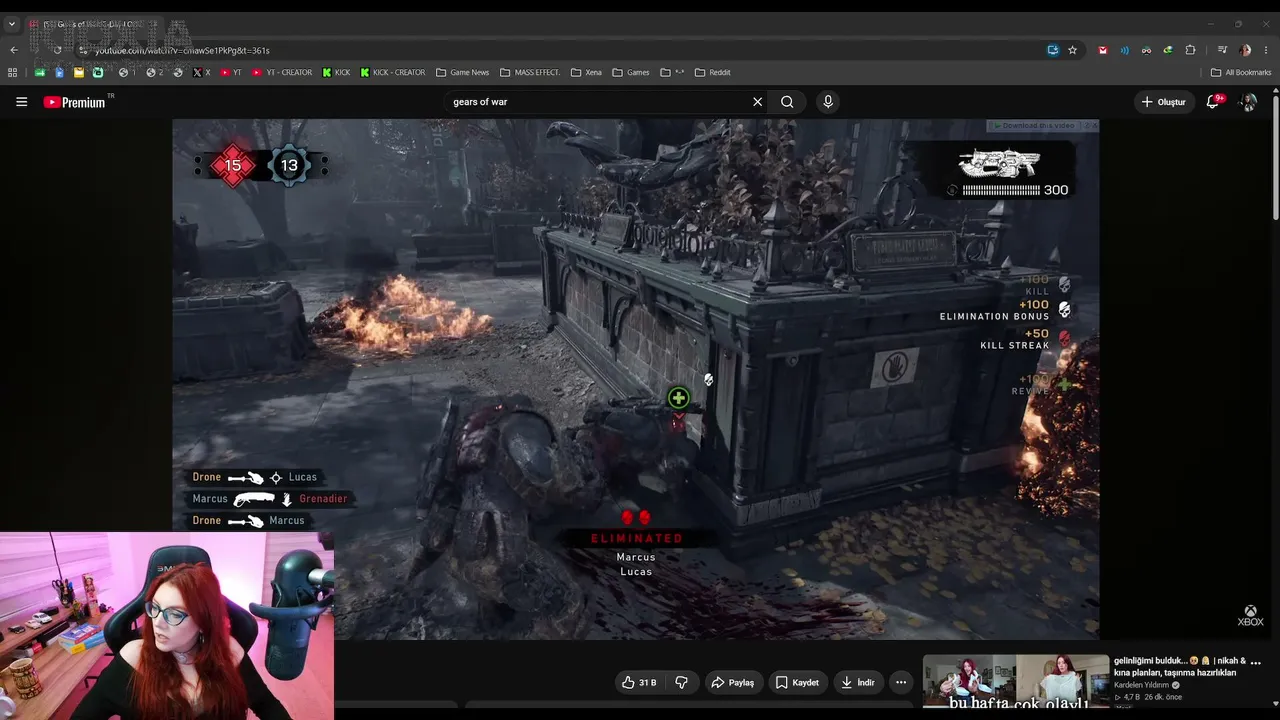1280x720 pixels.
Task: Open the KICK bookmark
Action: pos(336,72)
